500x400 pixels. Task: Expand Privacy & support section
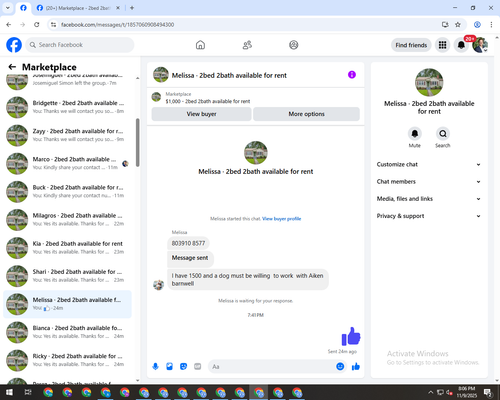point(429,216)
